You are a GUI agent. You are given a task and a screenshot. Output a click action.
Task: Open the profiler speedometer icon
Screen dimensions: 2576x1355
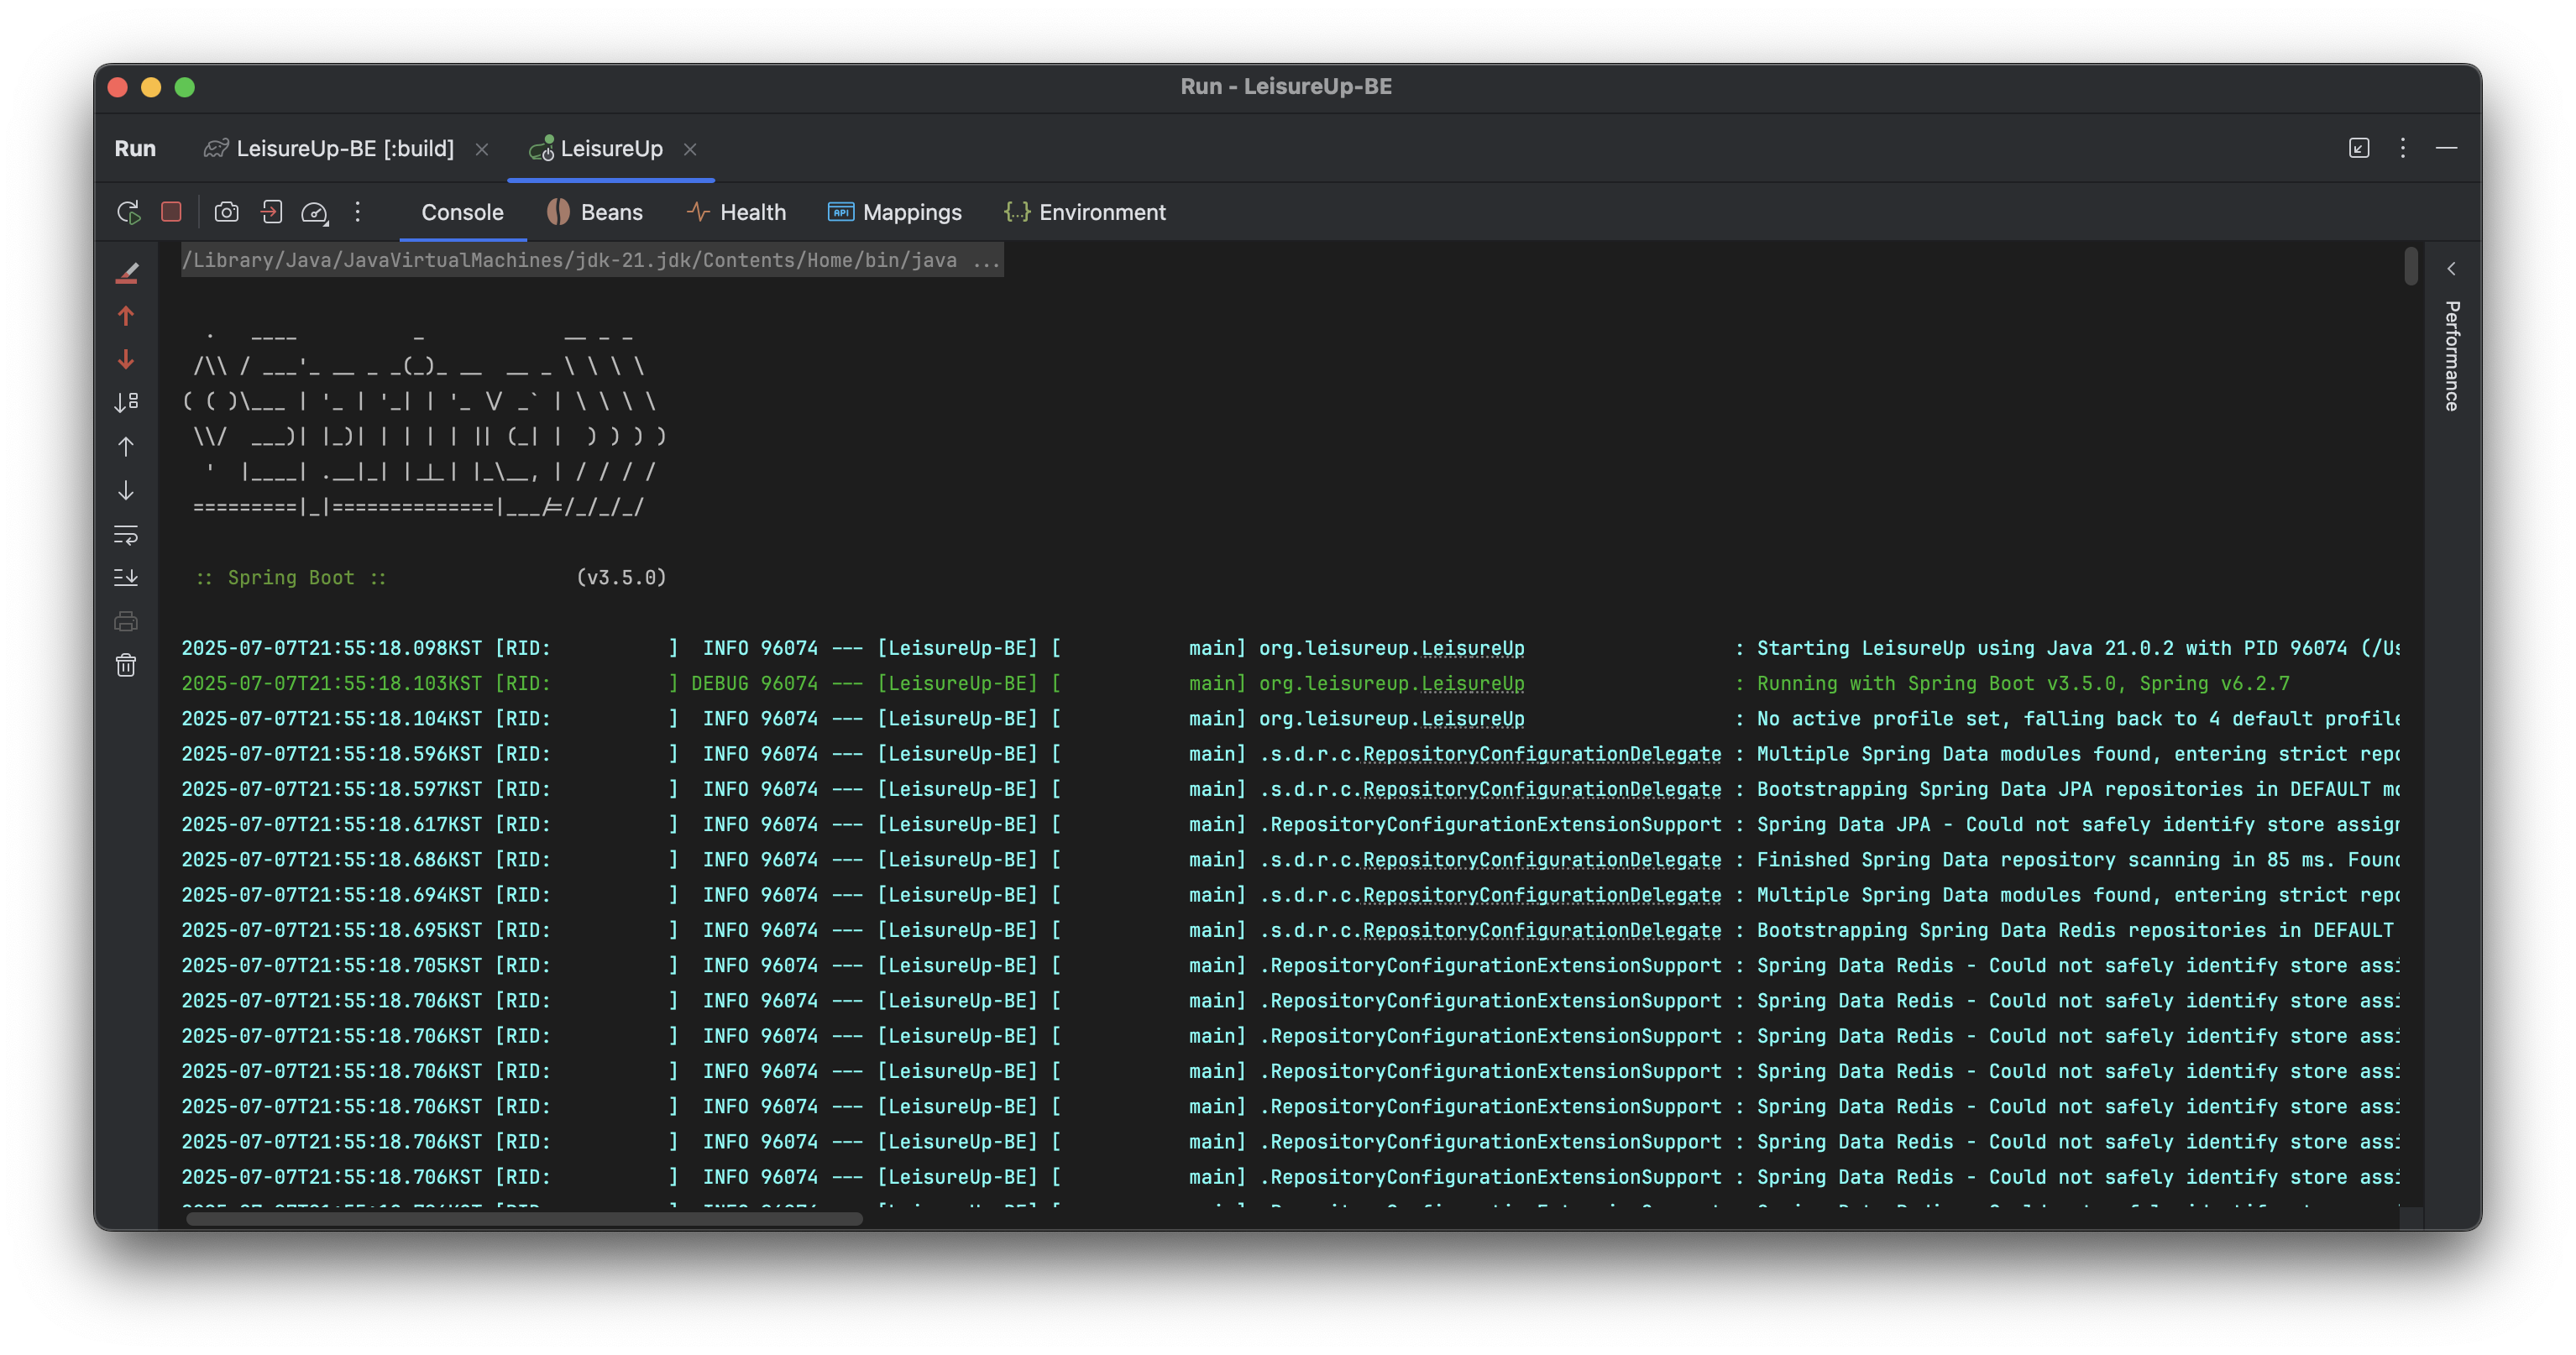314,212
